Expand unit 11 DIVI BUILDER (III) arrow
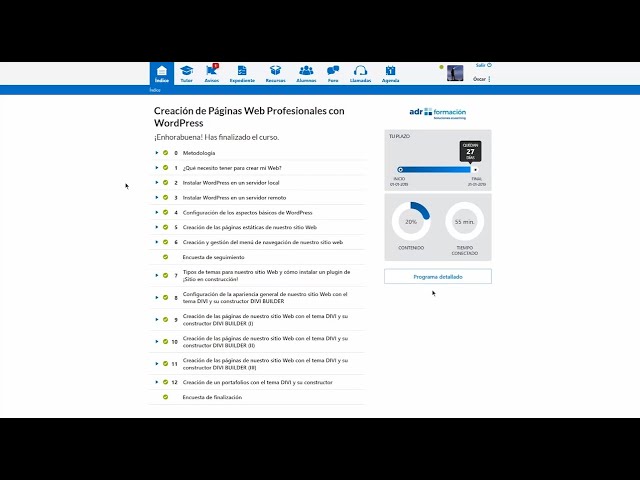Image resolution: width=640 pixels, height=480 pixels. [x=157, y=363]
